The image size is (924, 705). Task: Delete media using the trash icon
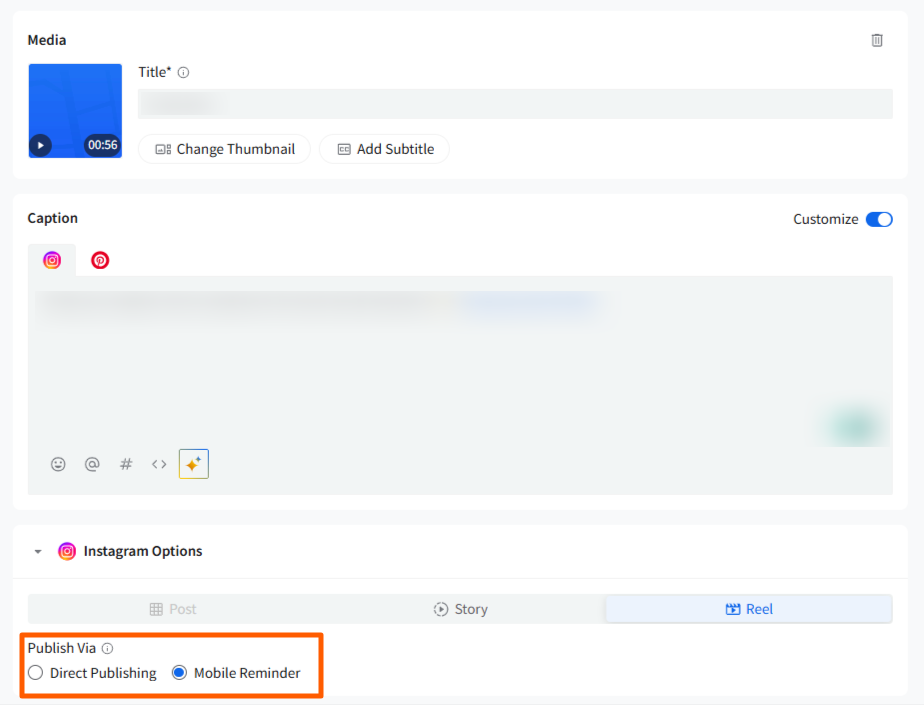click(877, 40)
